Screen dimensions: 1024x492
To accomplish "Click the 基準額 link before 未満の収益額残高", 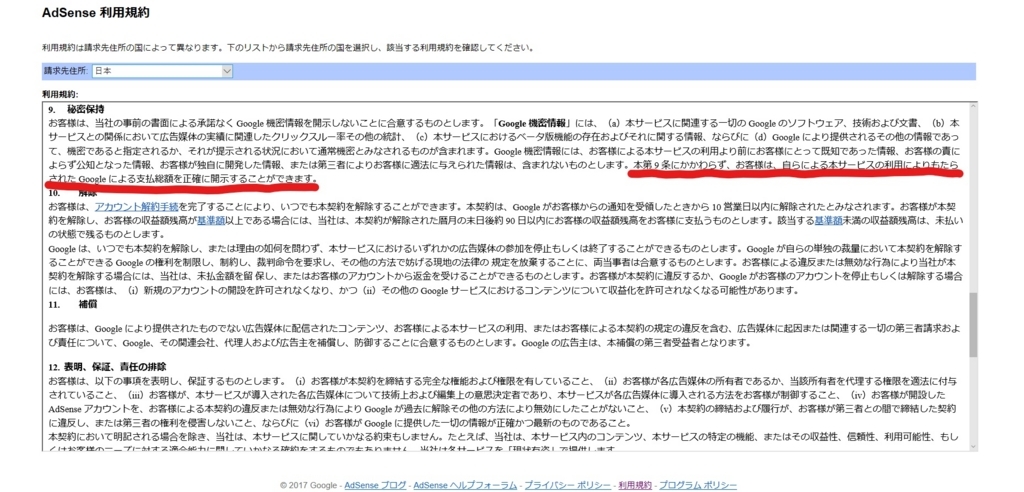I will (x=828, y=221).
